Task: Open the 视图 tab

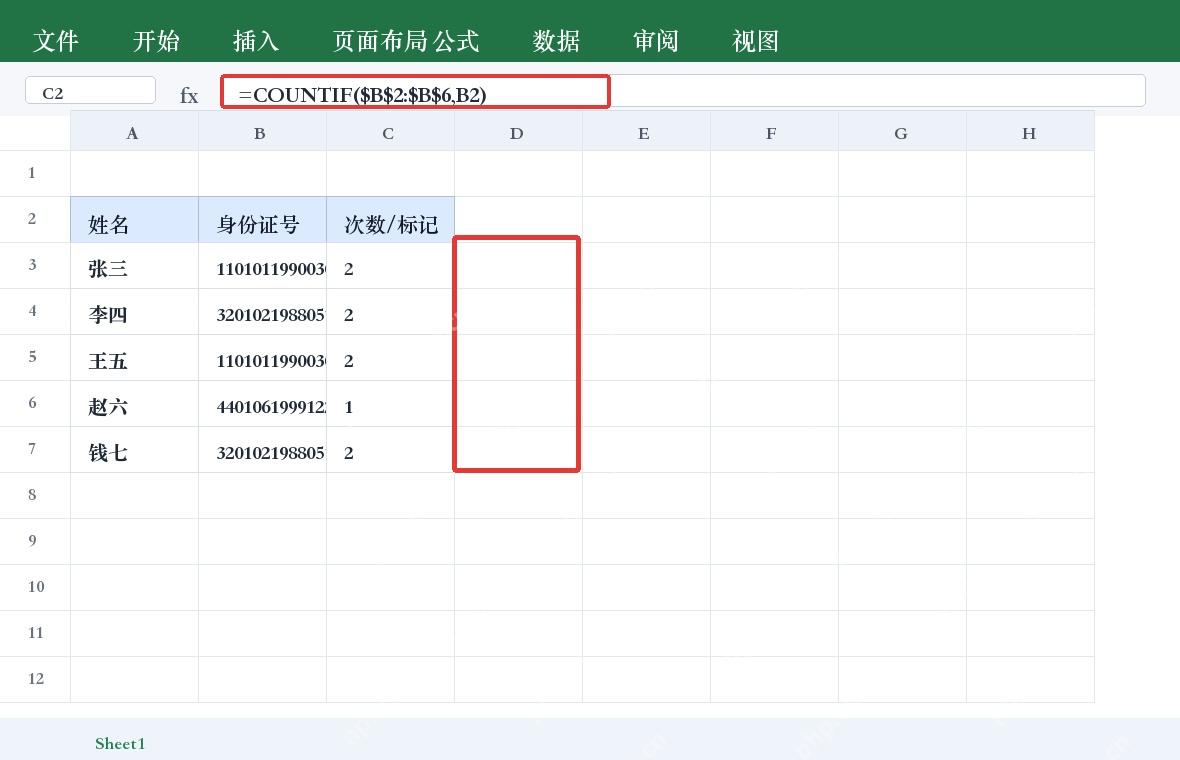Action: click(756, 41)
